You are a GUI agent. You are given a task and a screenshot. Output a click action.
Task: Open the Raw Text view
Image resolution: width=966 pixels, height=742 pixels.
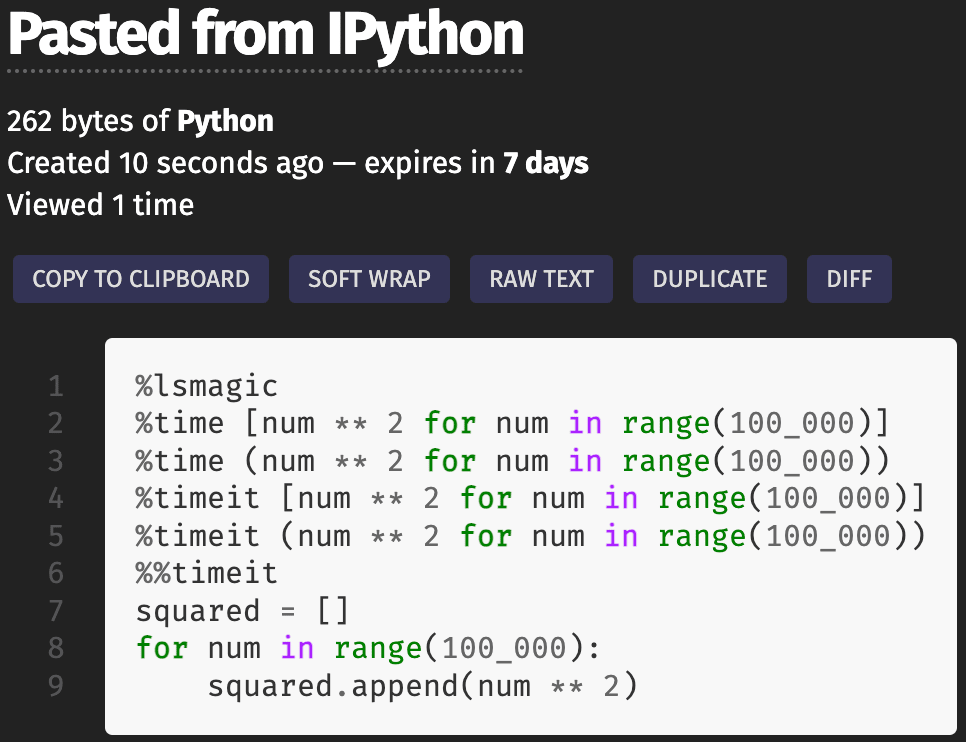pyautogui.click(x=541, y=279)
